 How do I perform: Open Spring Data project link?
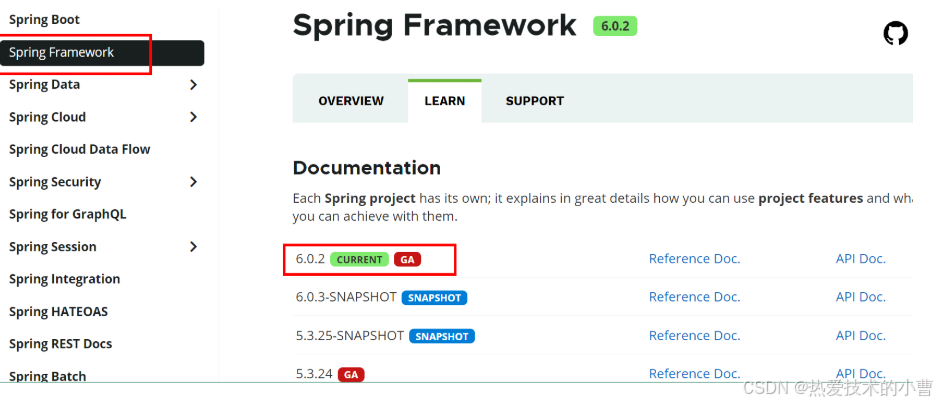tap(44, 85)
